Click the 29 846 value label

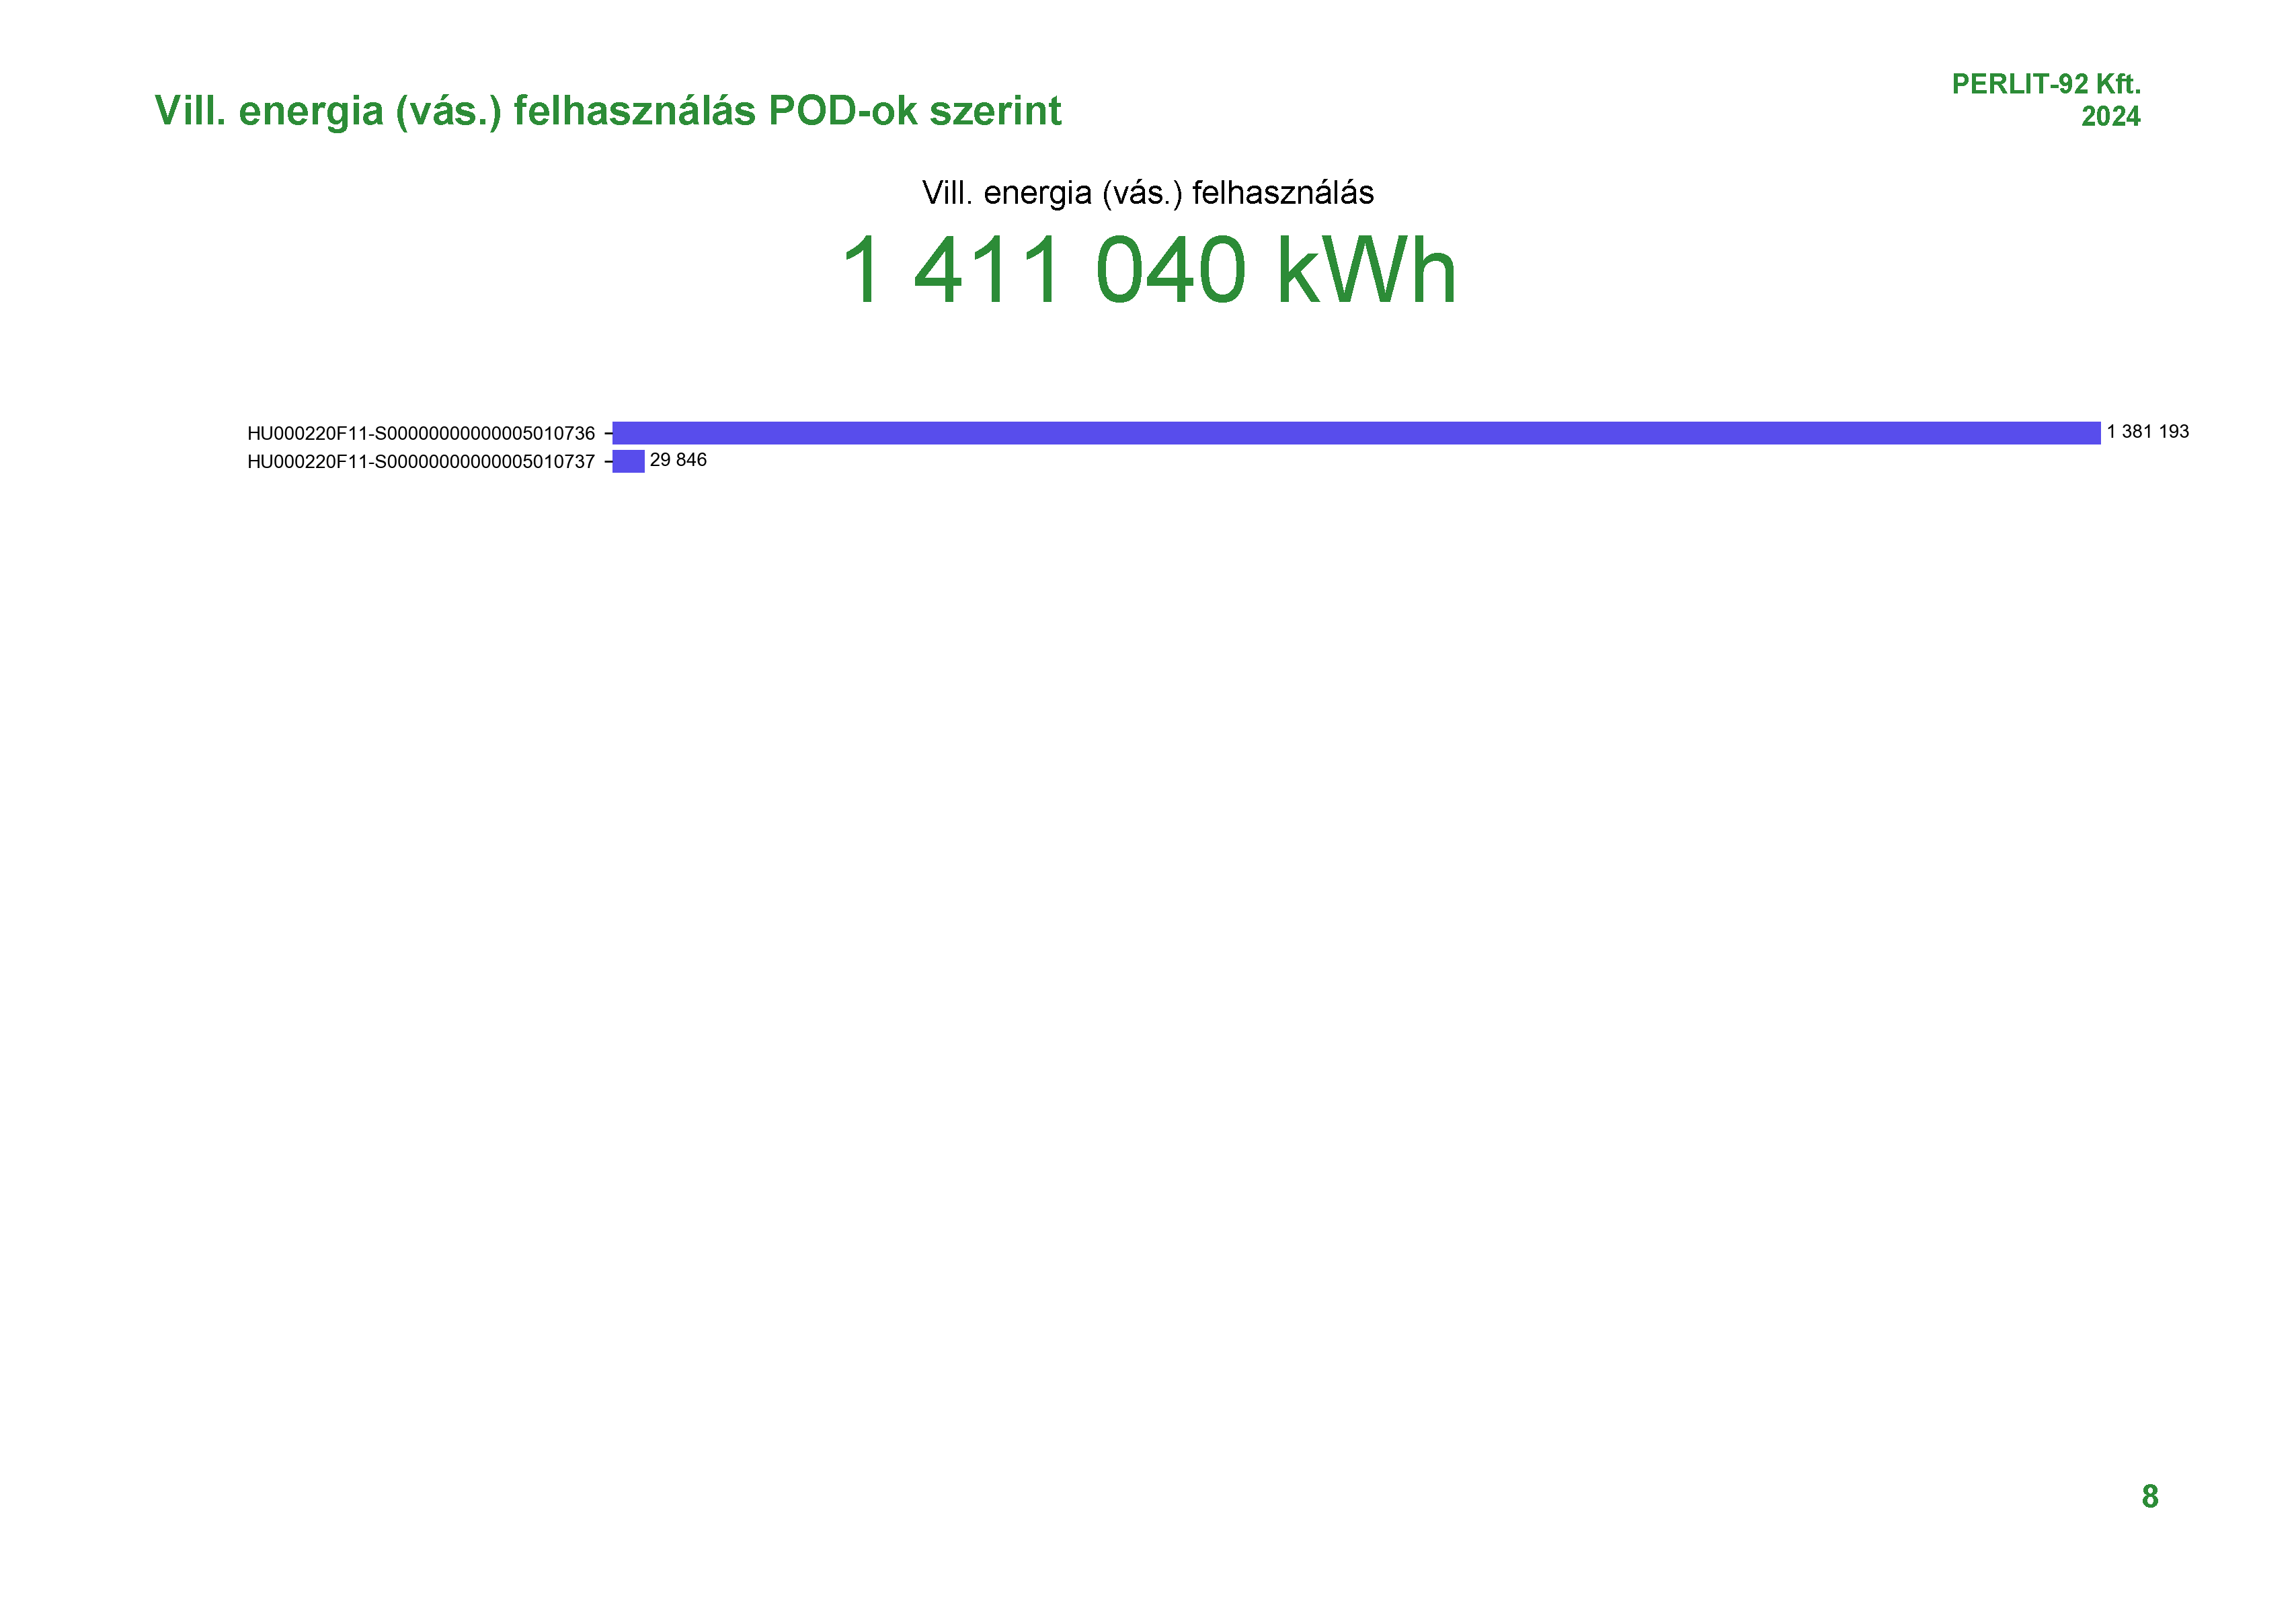[678, 460]
